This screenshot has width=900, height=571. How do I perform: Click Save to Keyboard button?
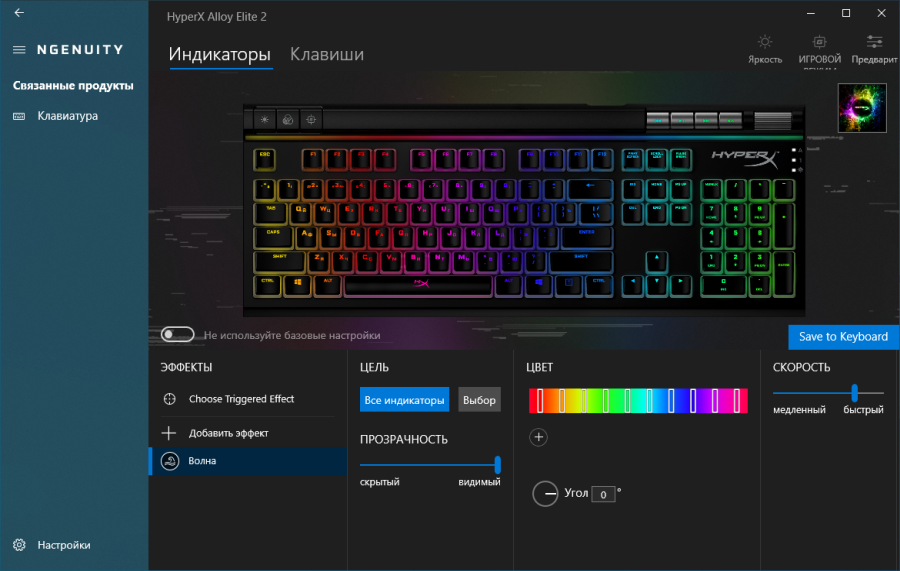843,337
